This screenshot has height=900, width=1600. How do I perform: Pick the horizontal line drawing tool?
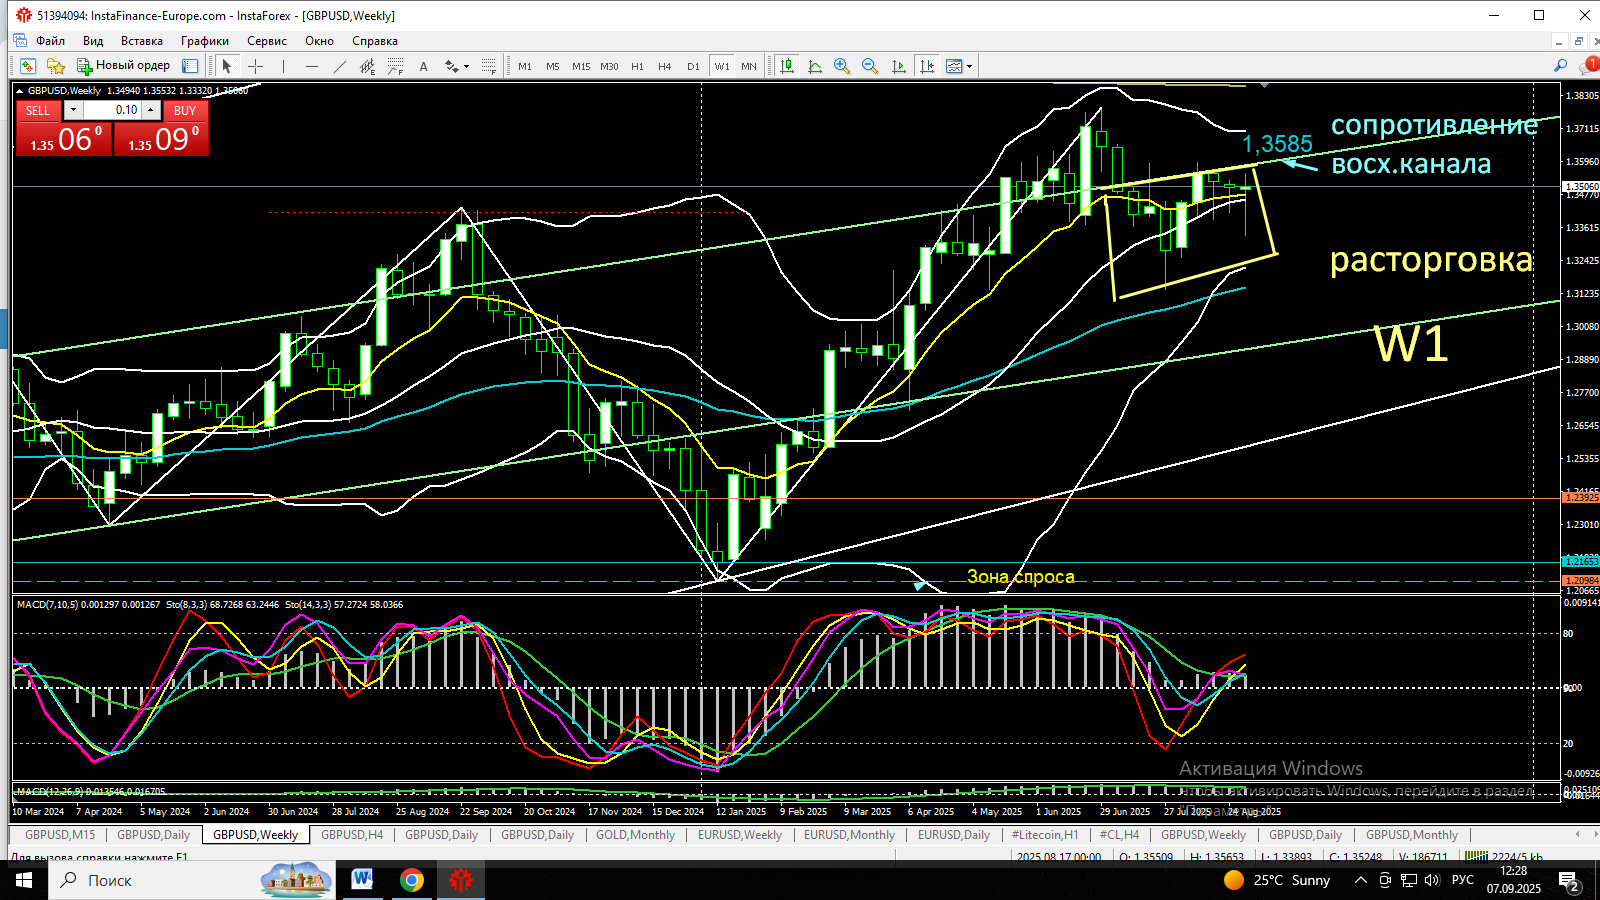(312, 66)
